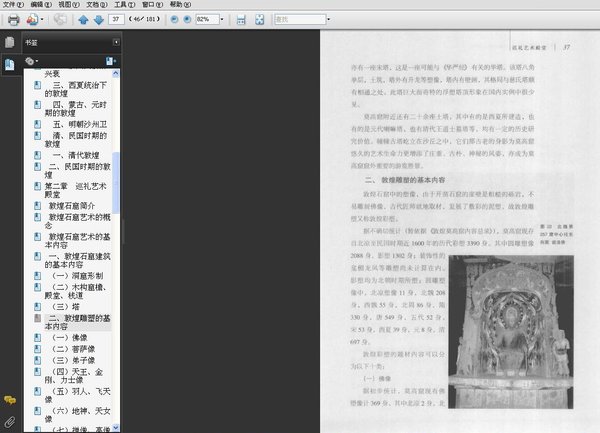
Task: Click the zoom out (minus) button
Action: (x=174, y=19)
